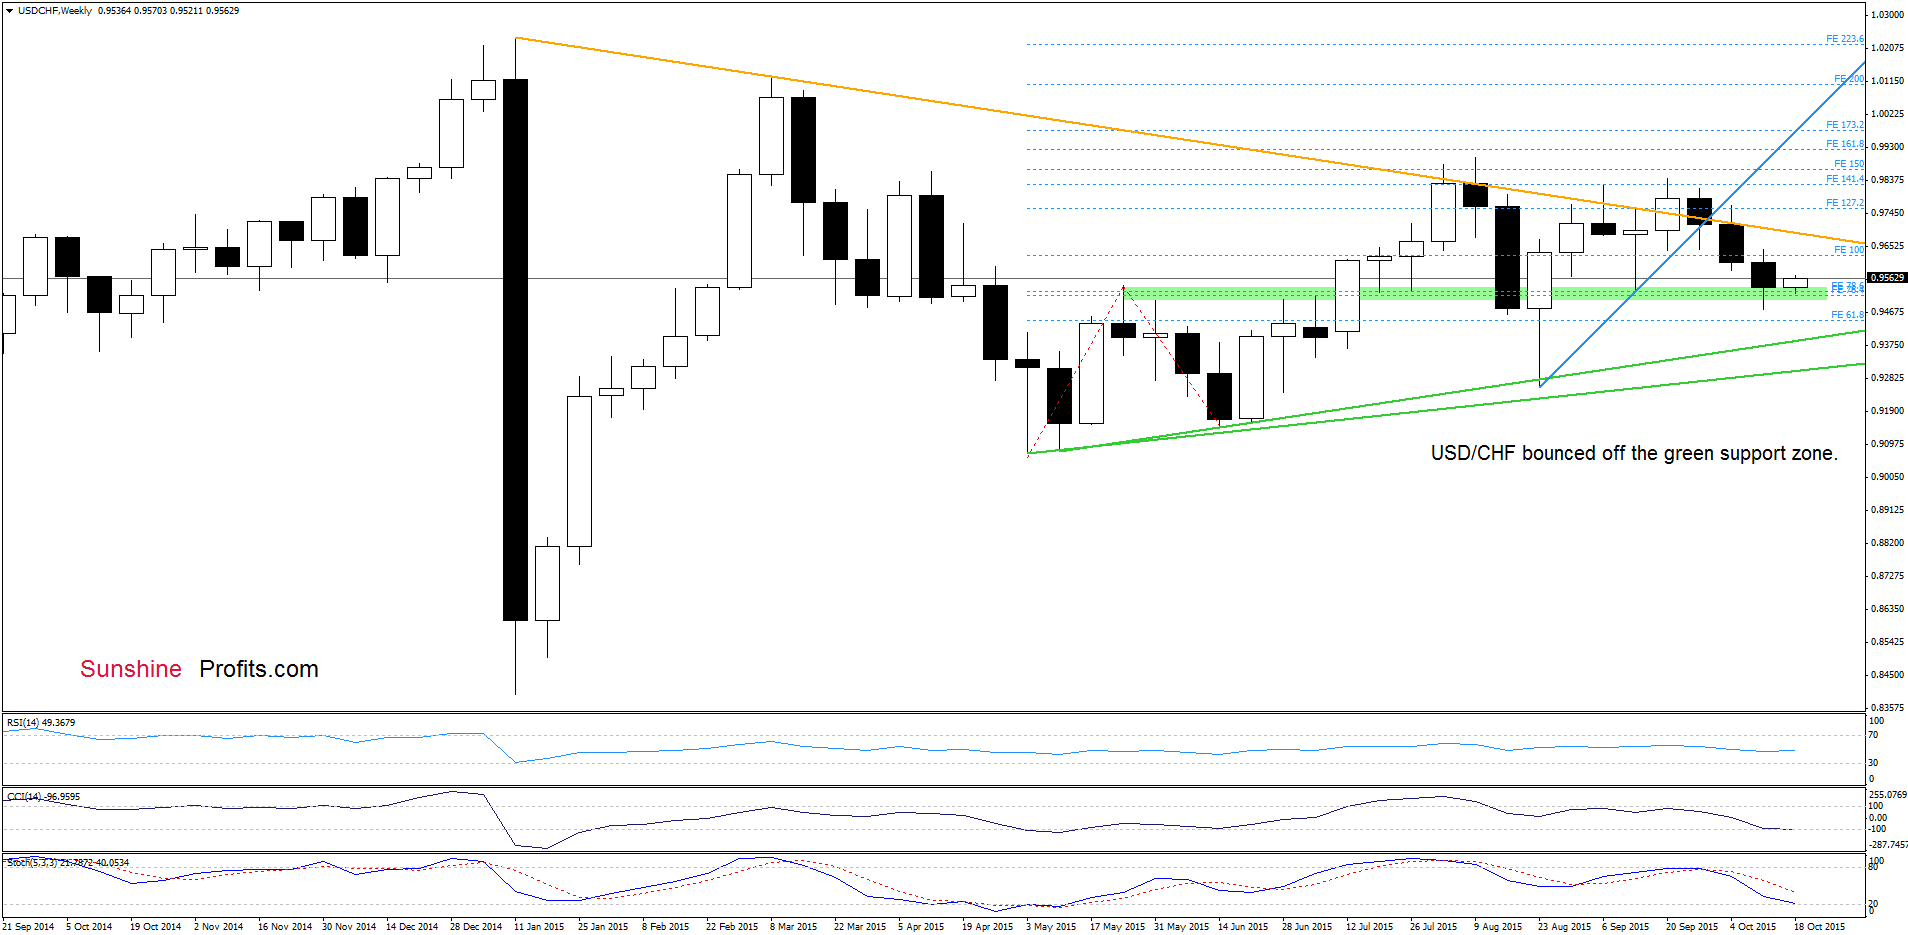The height and width of the screenshot is (935, 1908).
Task: Click the FE 200 Fibonacci level label
Action: 1849,79
